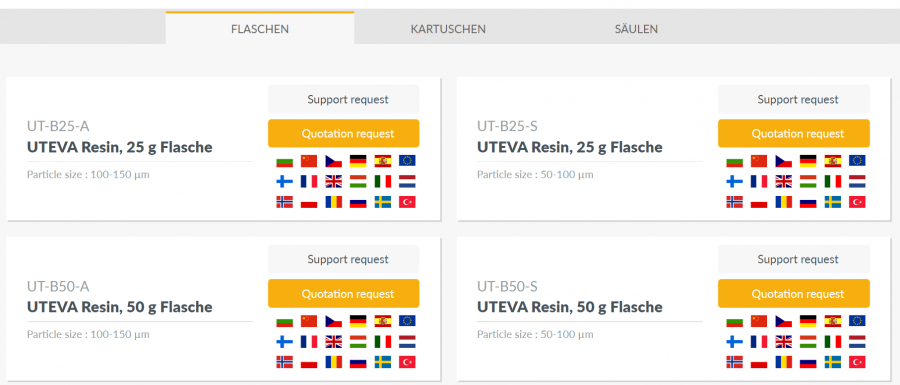
Task: Open Support request for UT-B50-A
Action: 343,259
